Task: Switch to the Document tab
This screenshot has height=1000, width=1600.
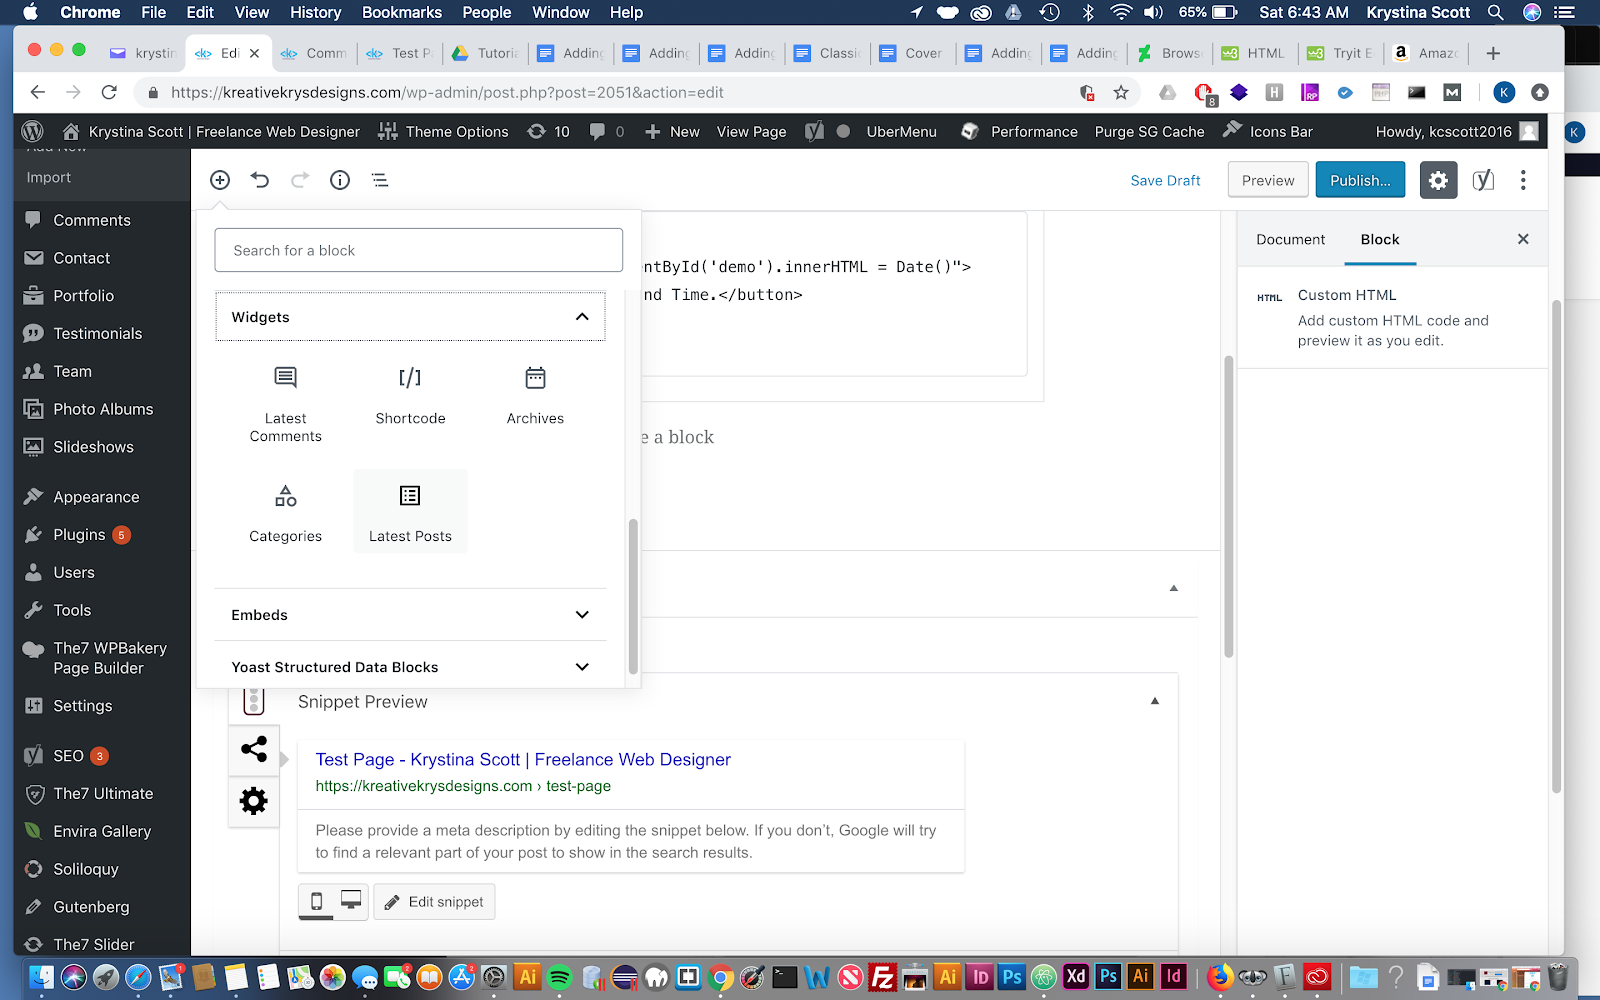Action: pos(1290,239)
